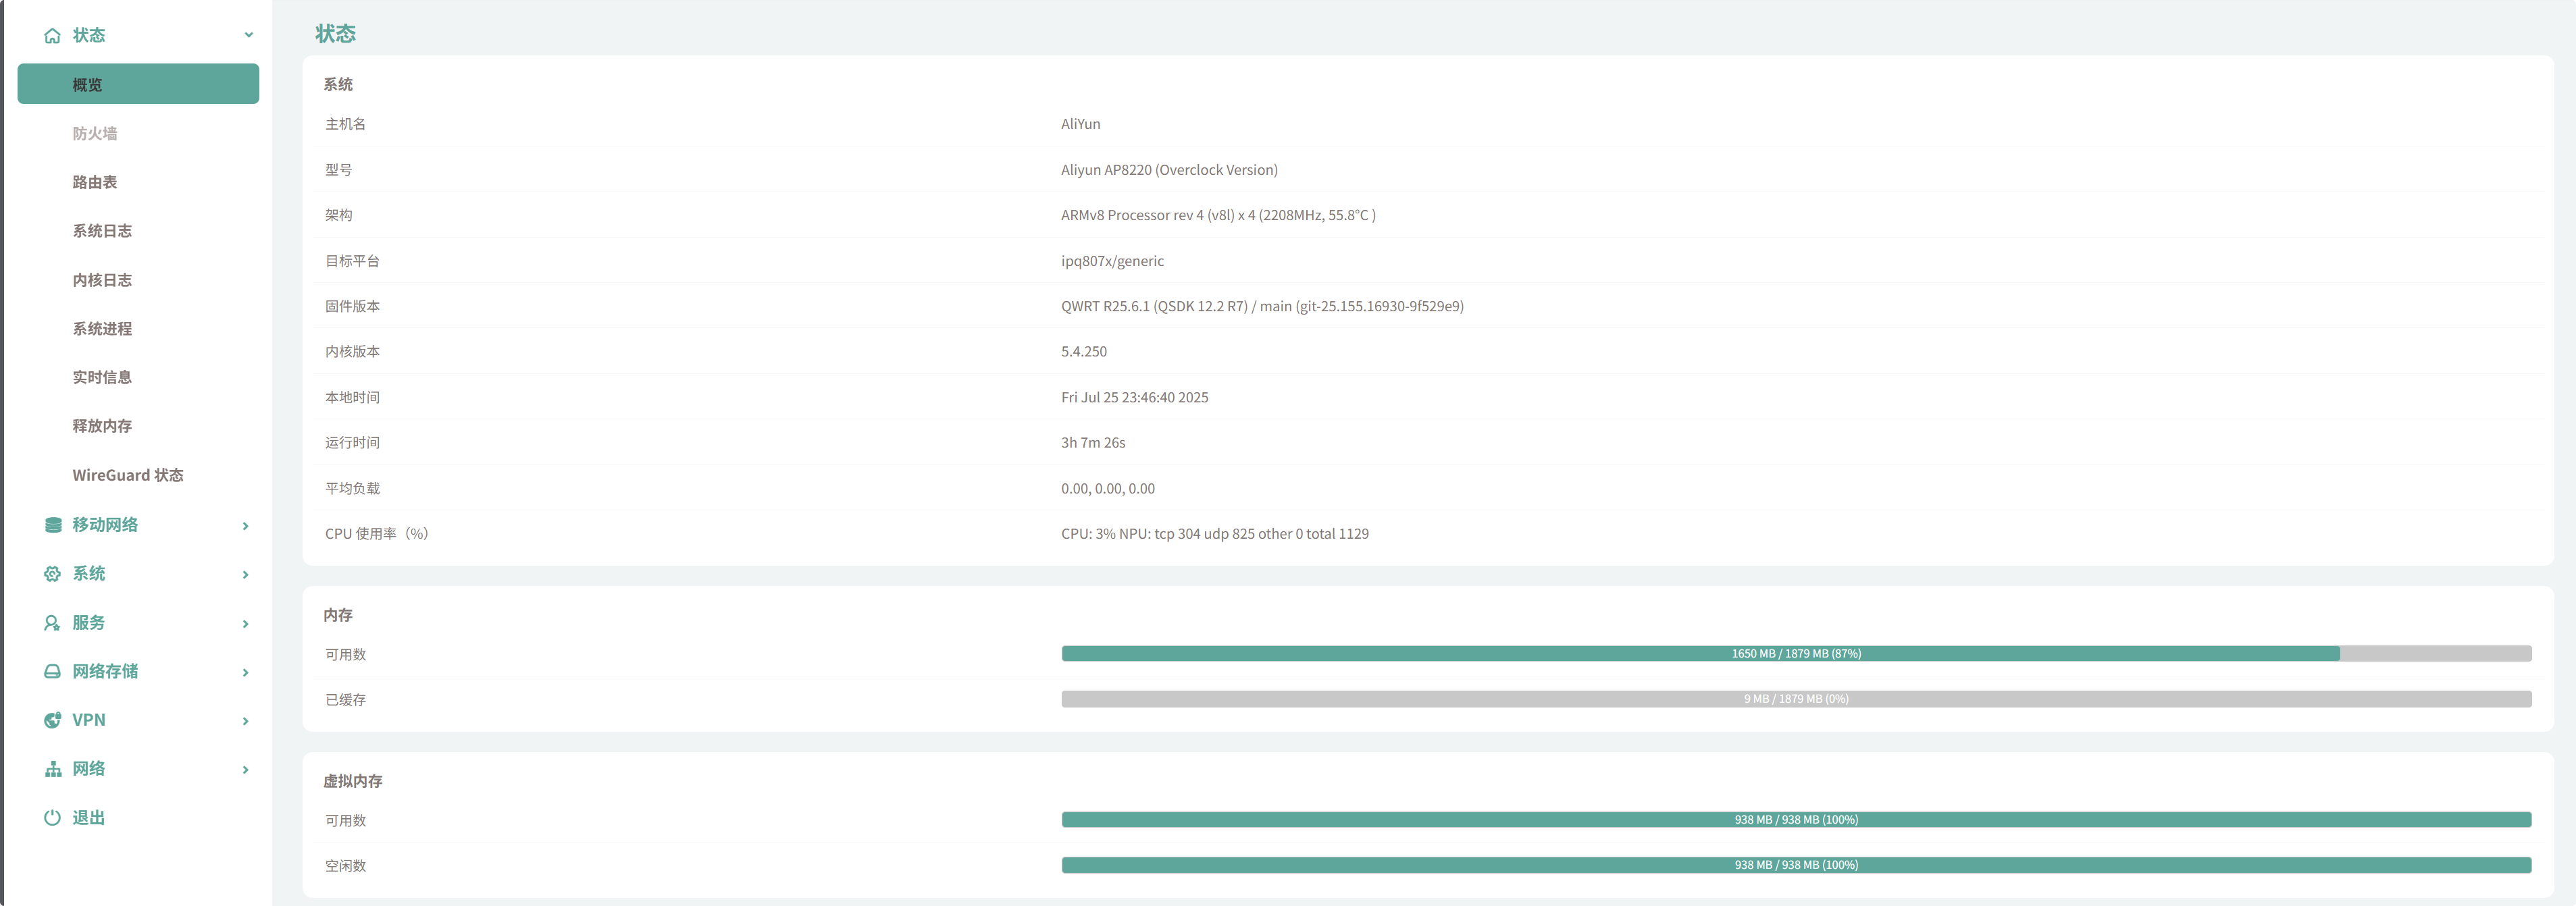Screen dimensions: 2576x906
Task: Open 系统日志 from sidebar
Action: [x=102, y=231]
